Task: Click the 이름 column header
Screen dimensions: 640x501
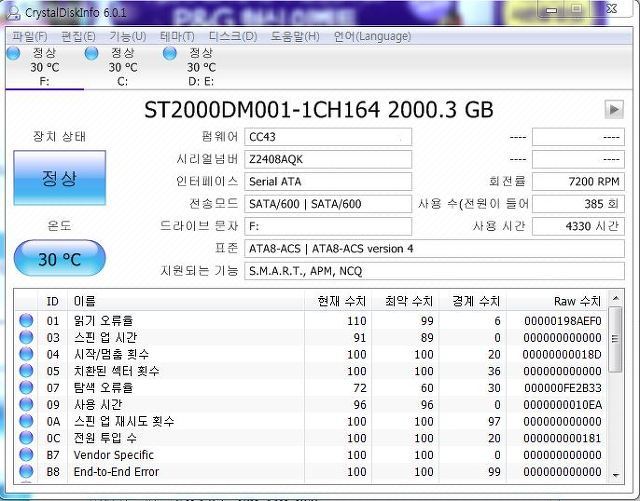Action: (x=186, y=301)
